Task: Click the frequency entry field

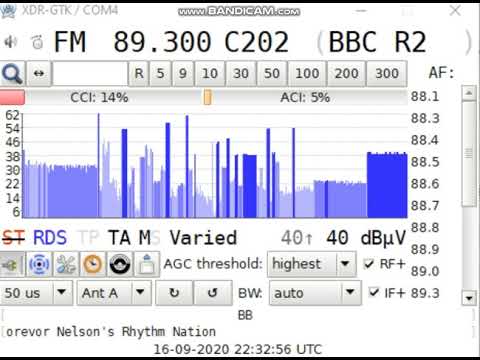Action: (90, 73)
